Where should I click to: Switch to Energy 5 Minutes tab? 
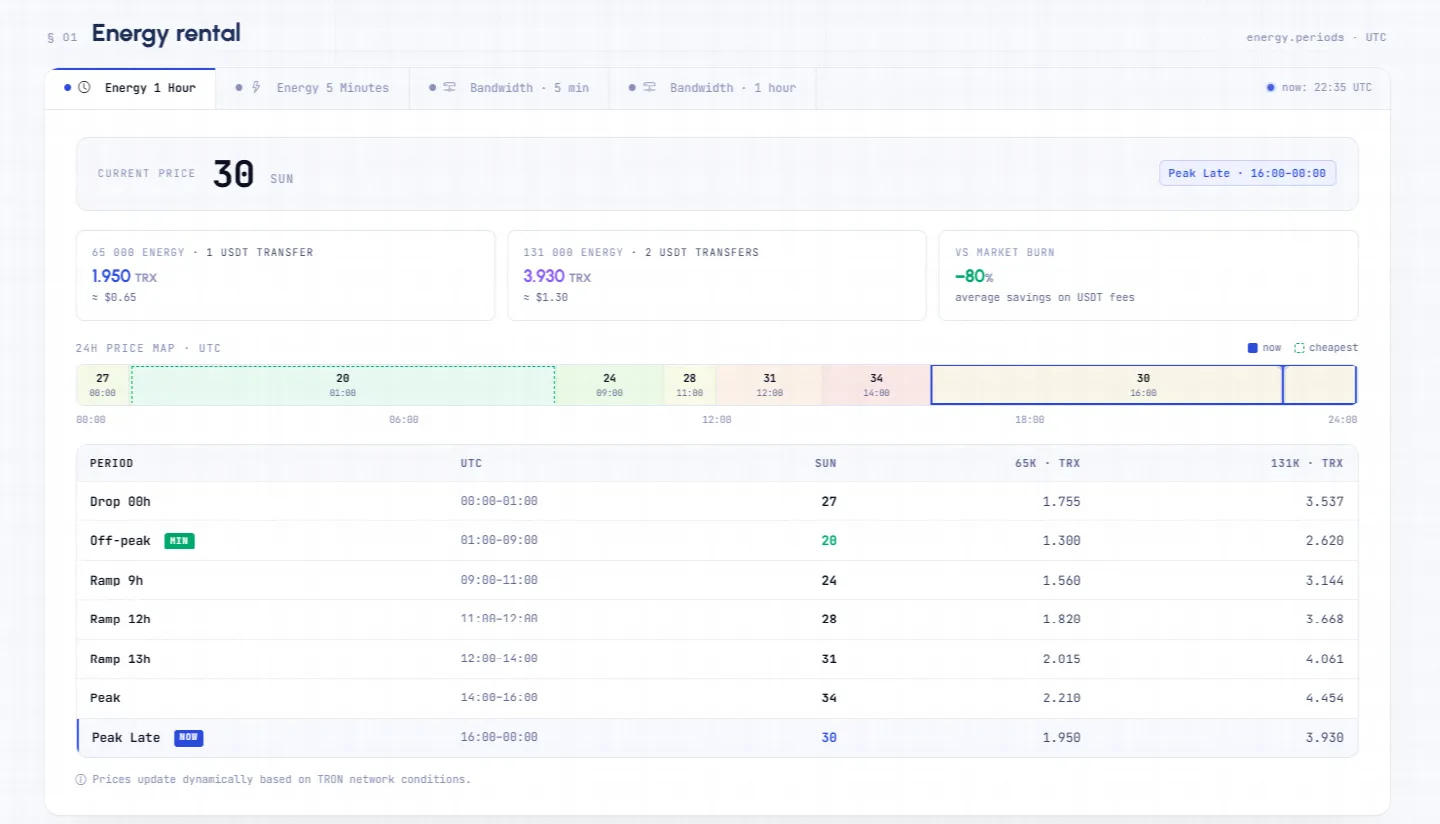(313, 88)
